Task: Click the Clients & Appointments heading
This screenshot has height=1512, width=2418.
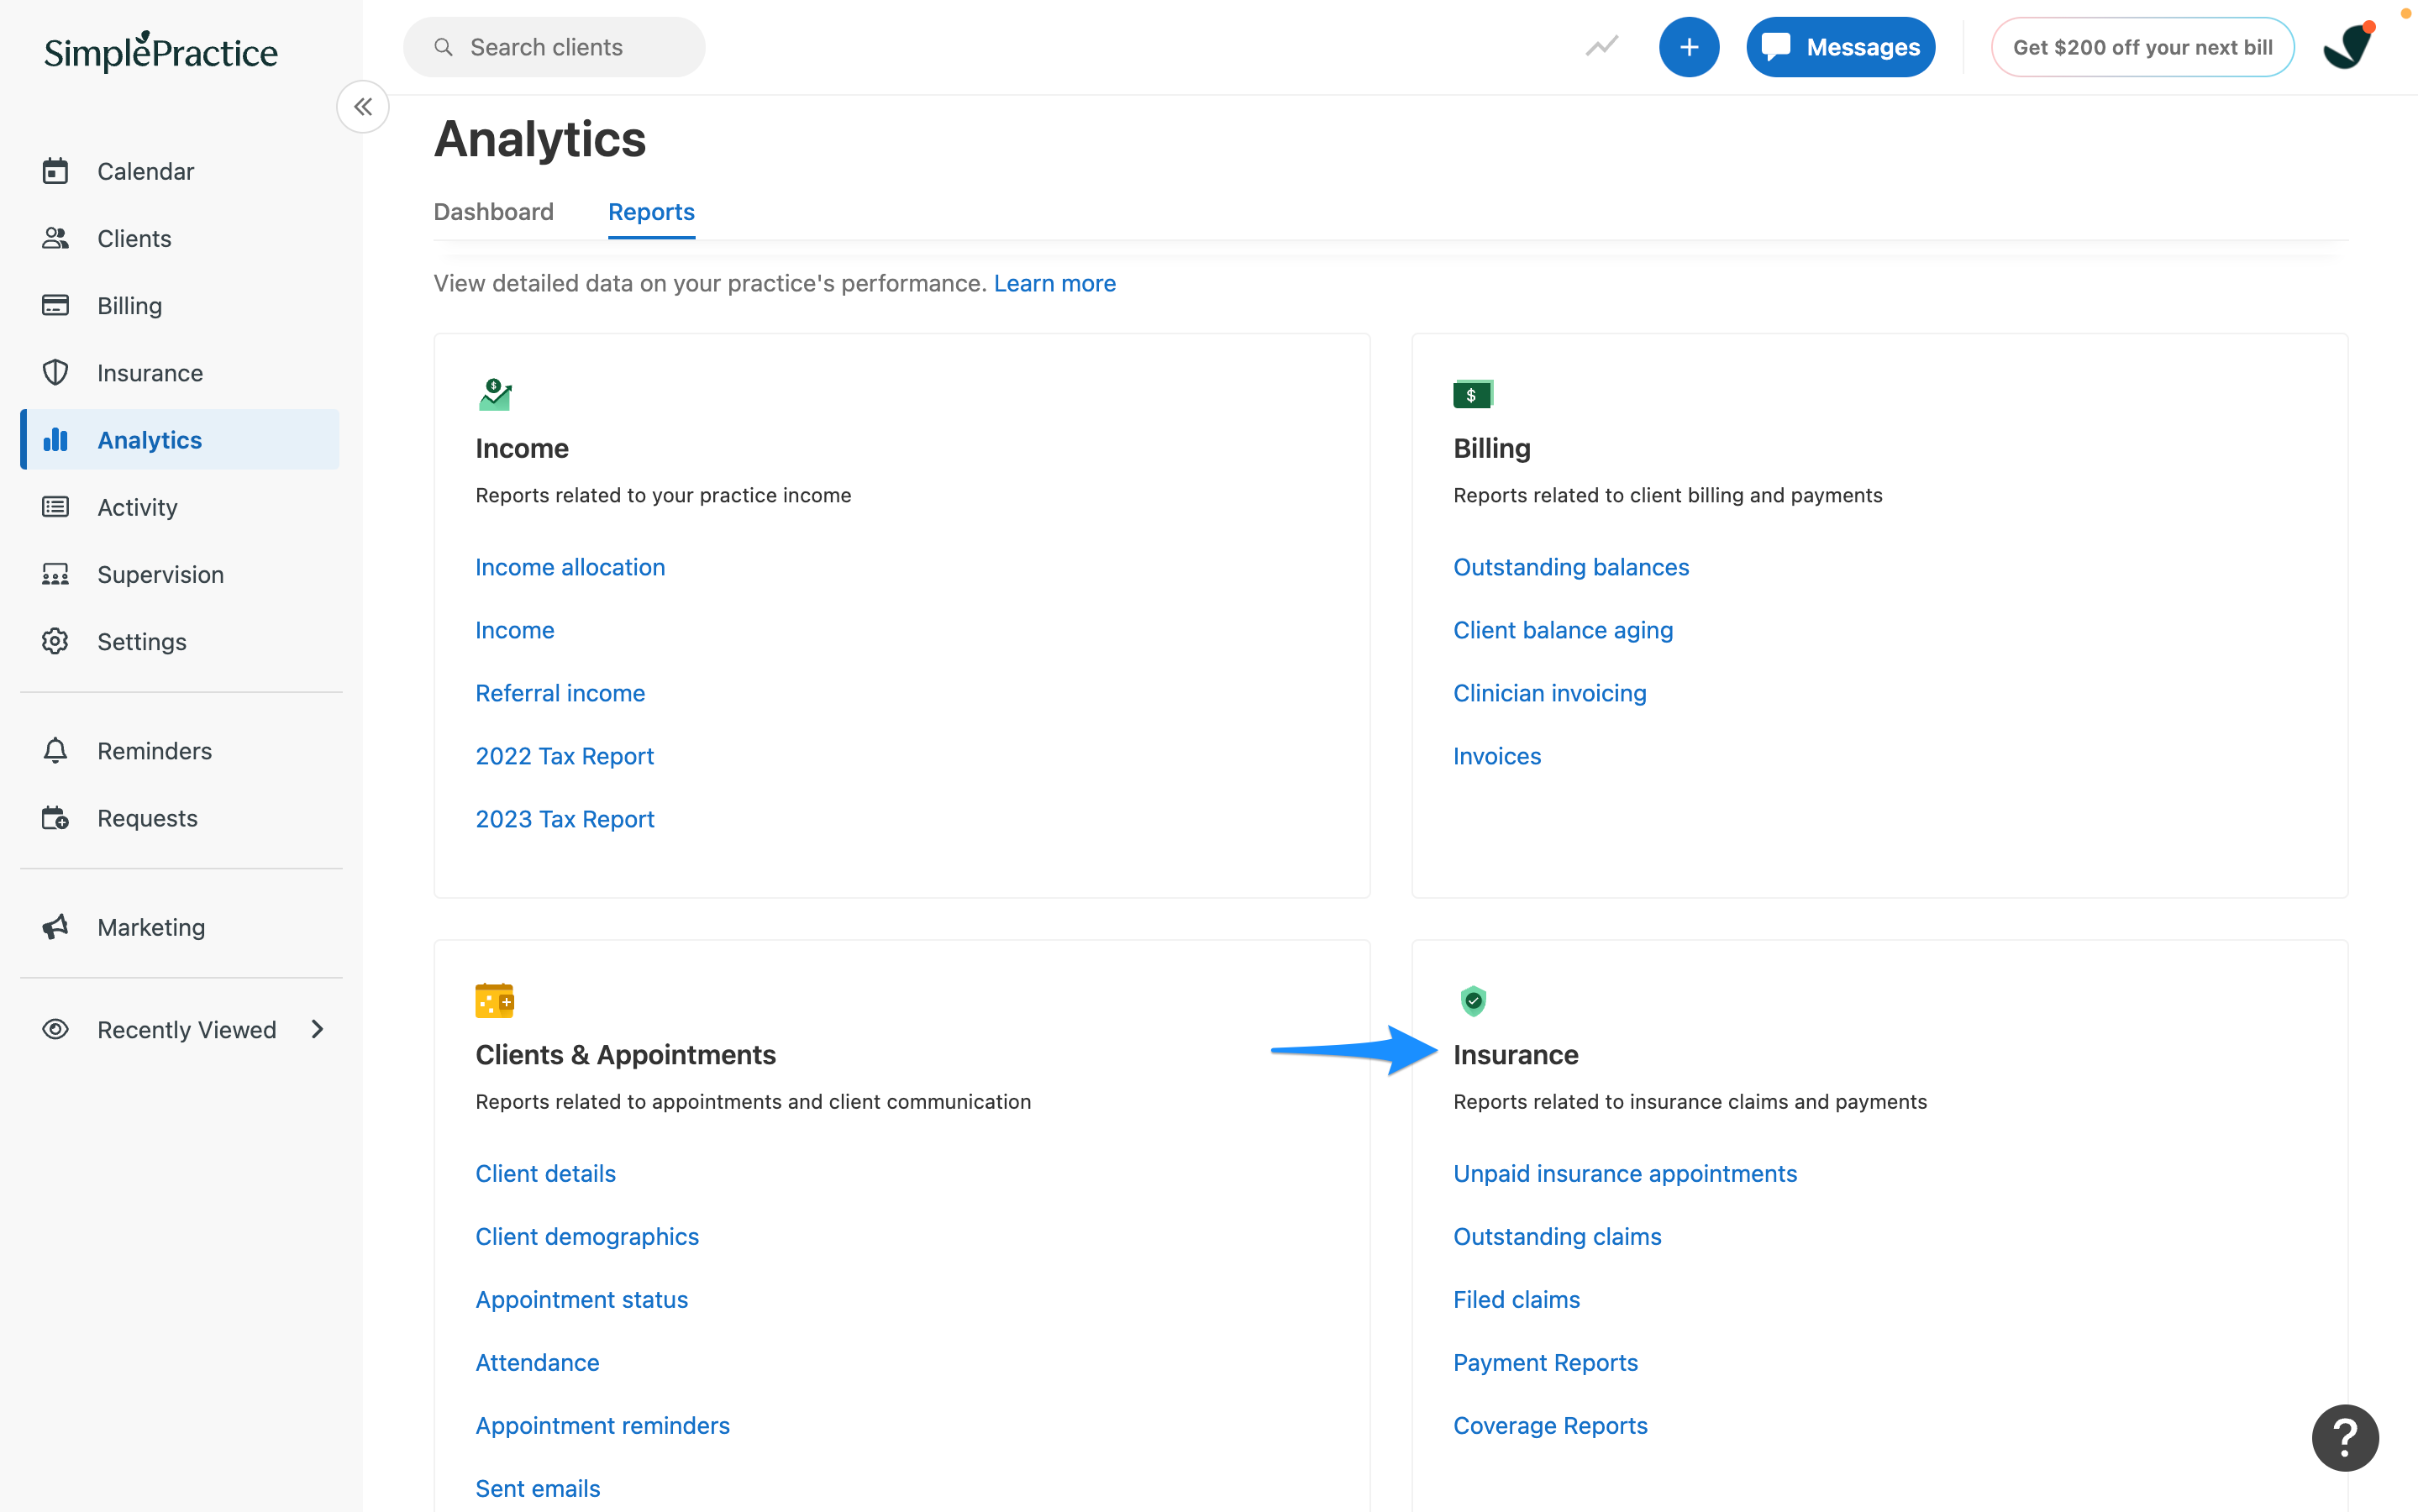Action: pos(625,1054)
